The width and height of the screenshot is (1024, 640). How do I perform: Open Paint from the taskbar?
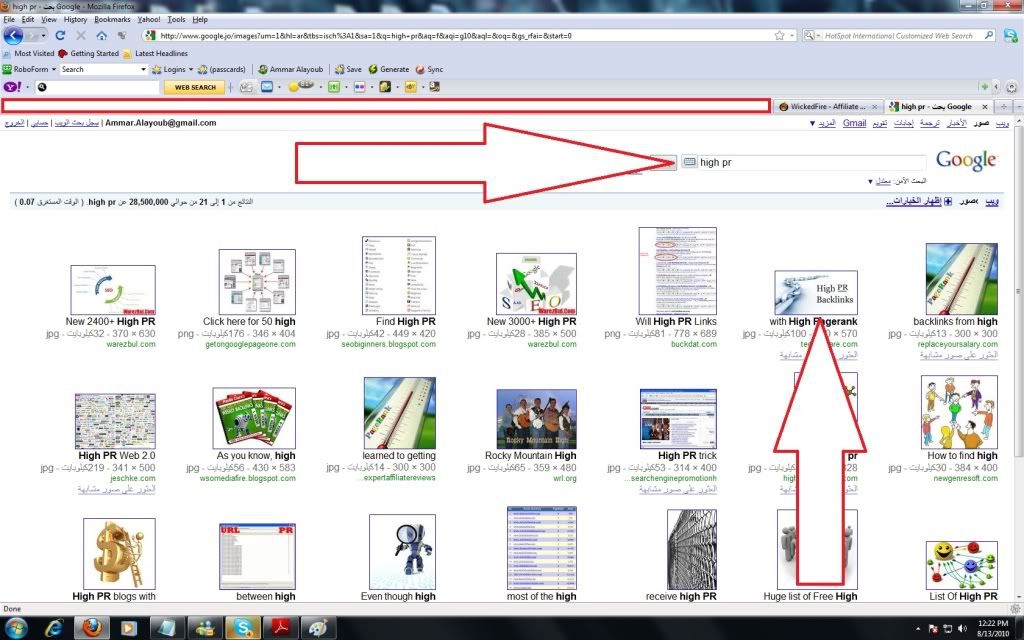[318, 628]
